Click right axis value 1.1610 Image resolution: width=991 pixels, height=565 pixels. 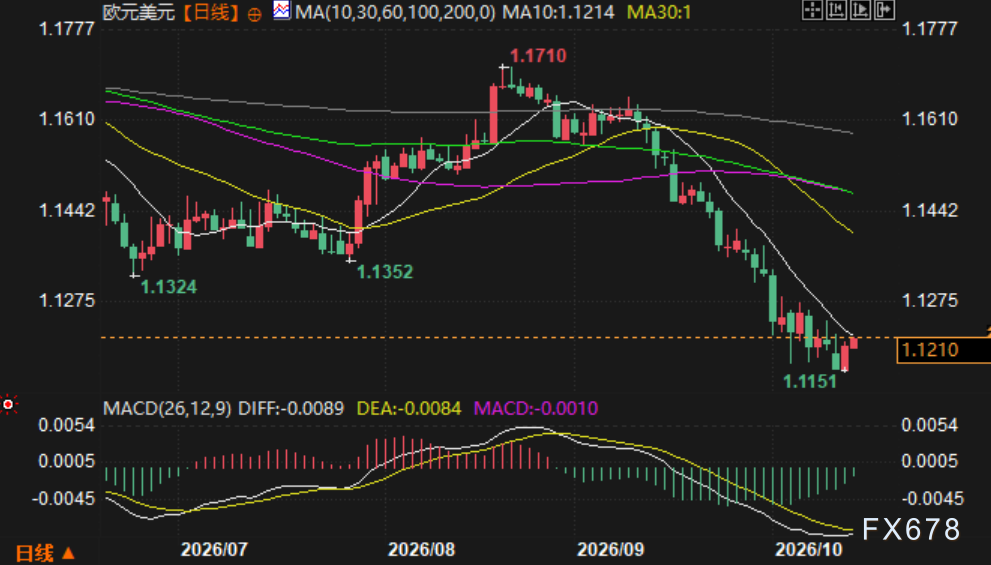point(930,119)
